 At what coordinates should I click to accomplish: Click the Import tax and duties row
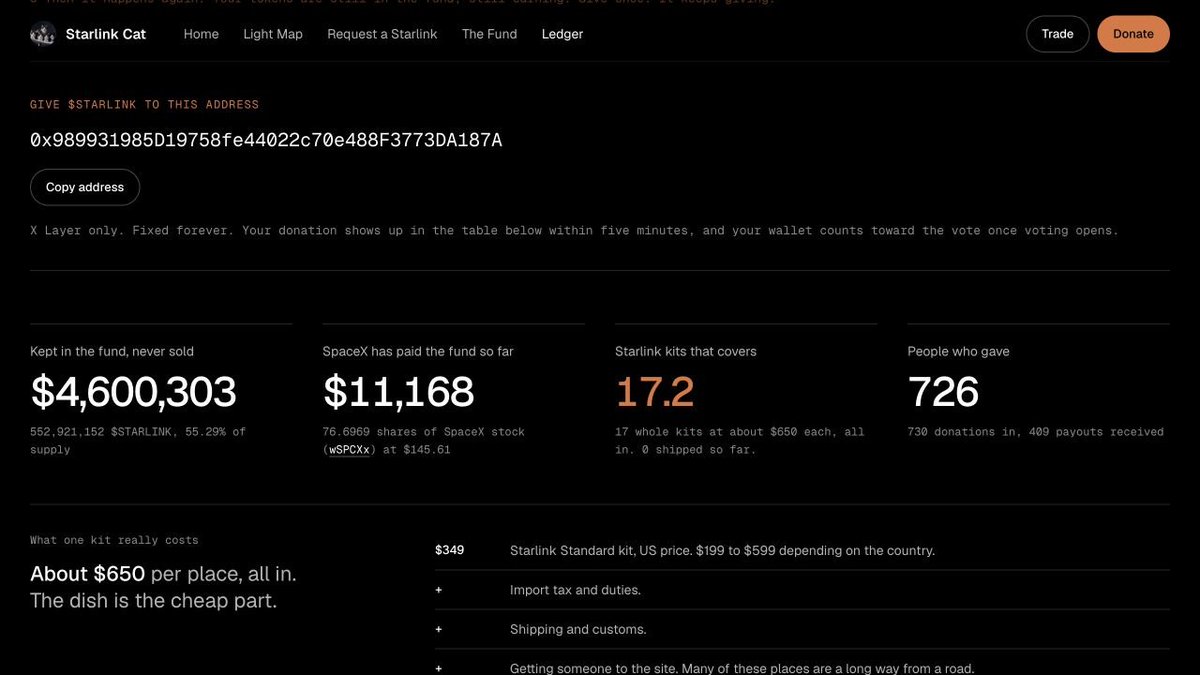[802, 590]
